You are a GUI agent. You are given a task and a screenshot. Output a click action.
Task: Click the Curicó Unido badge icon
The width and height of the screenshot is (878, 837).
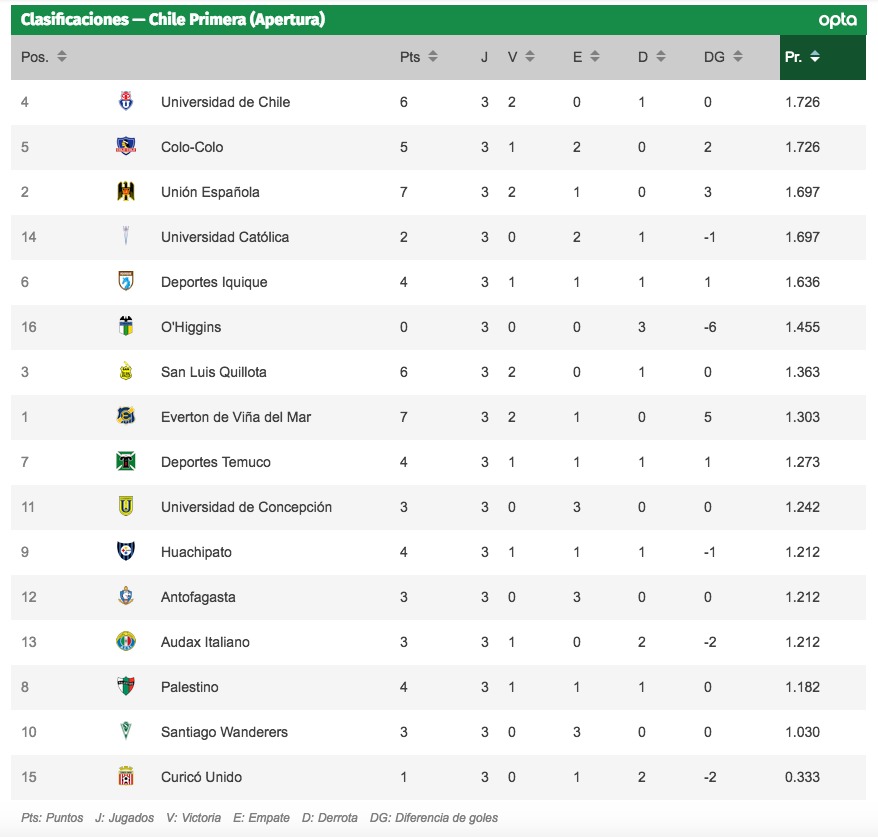126,777
